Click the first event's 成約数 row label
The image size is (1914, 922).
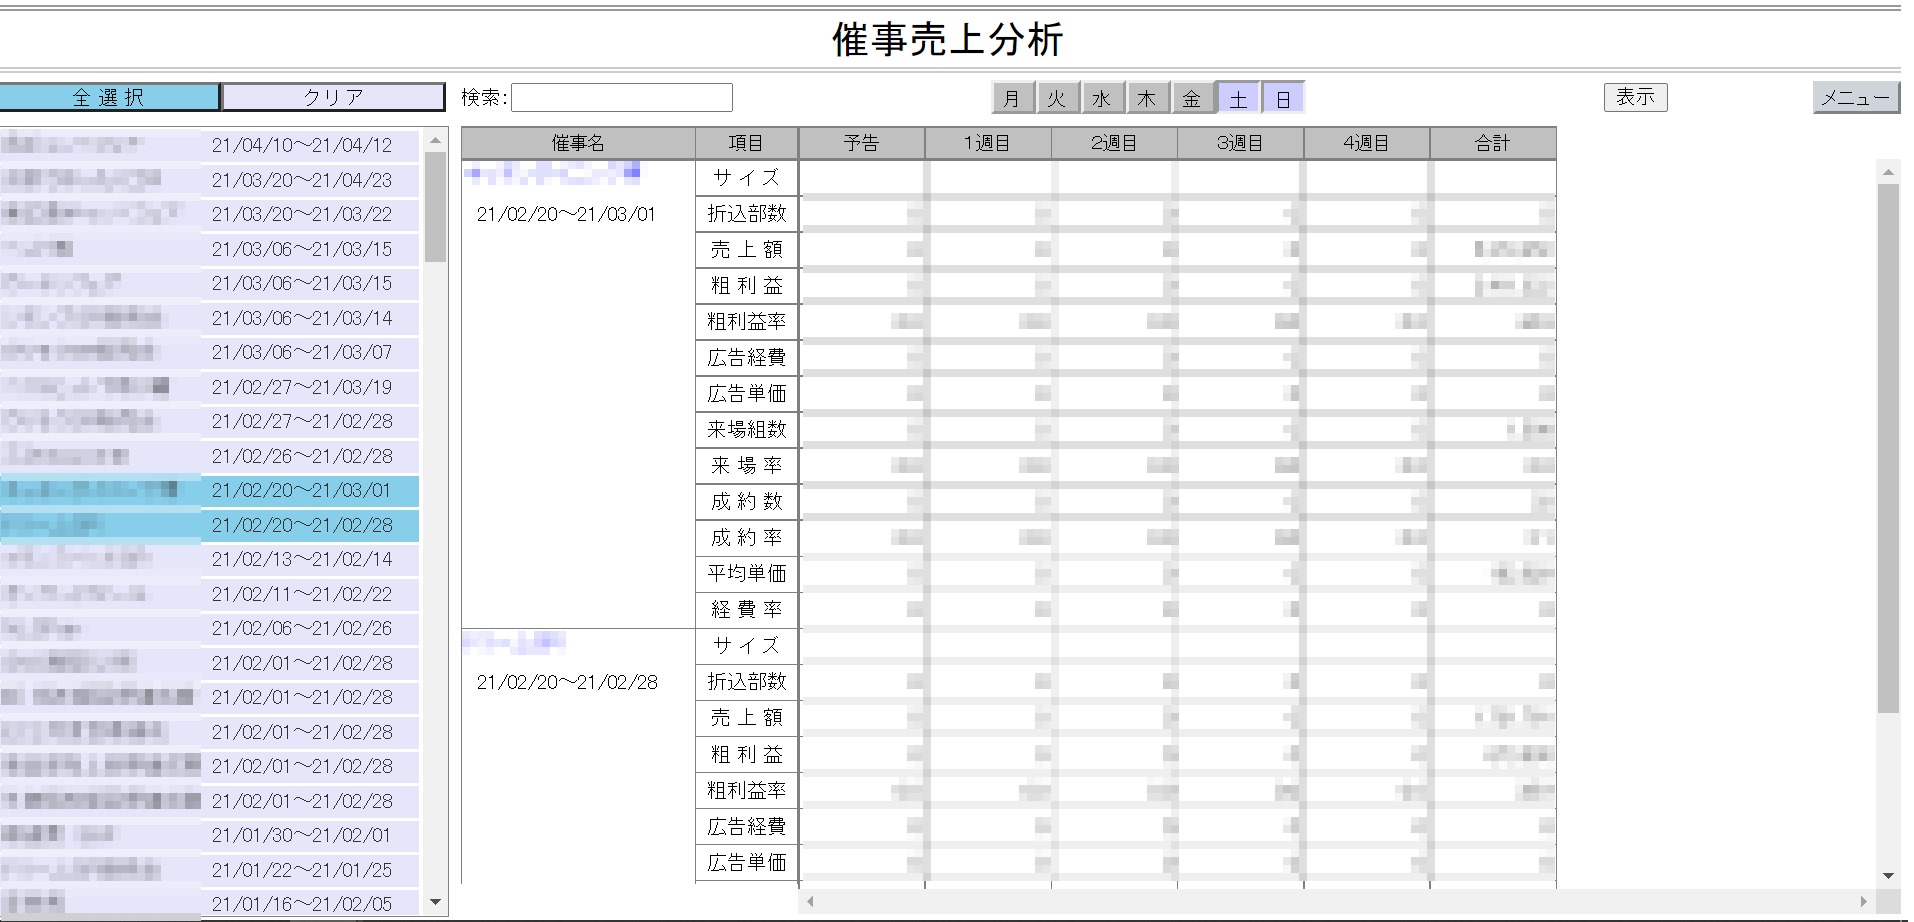(746, 502)
